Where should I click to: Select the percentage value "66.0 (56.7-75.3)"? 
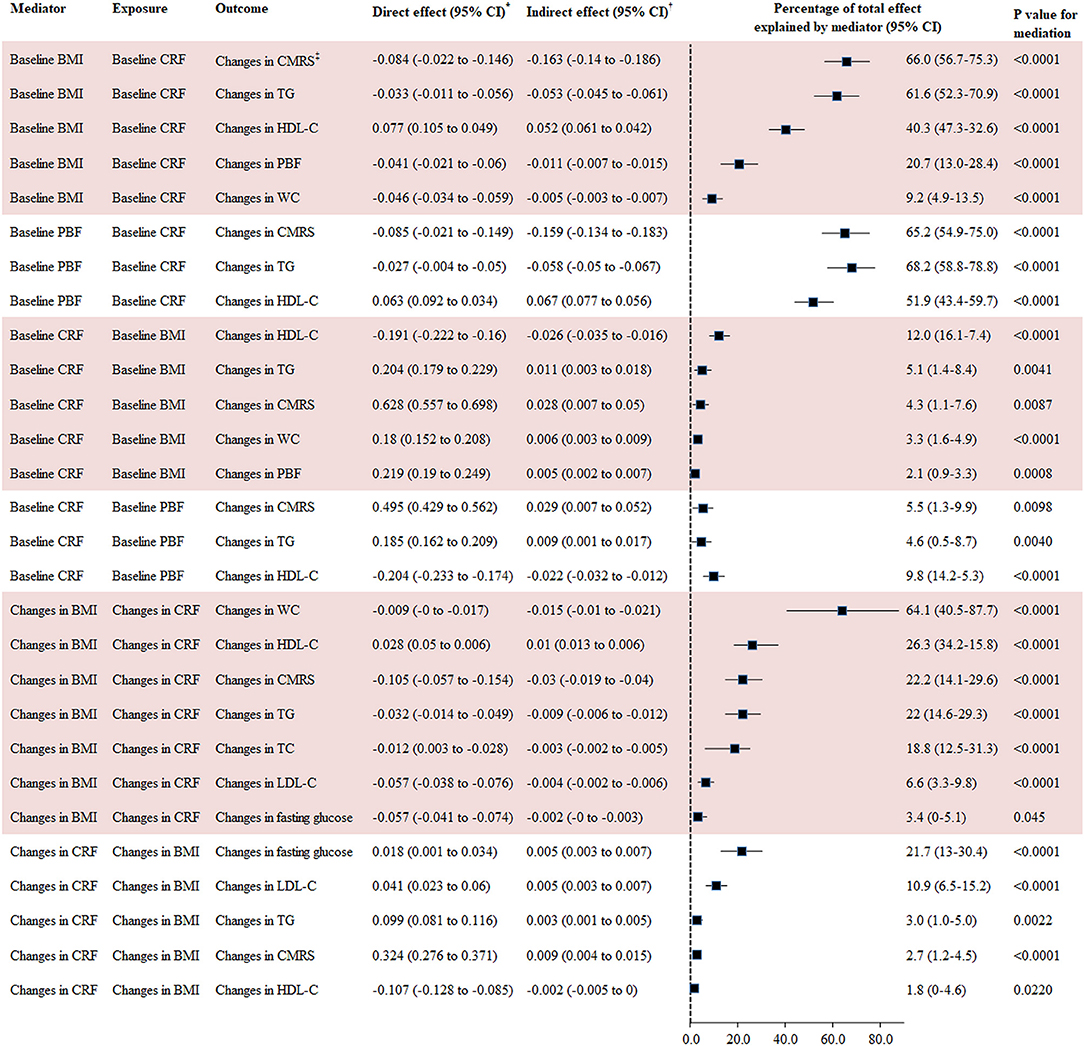pyautogui.click(x=951, y=59)
